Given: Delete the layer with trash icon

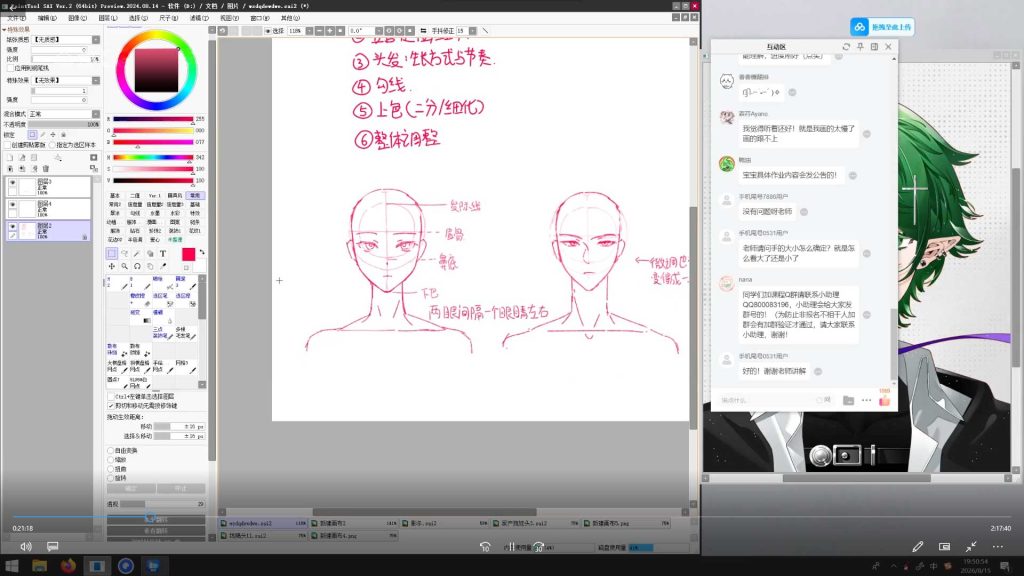Looking at the screenshot, I should pos(46,168).
